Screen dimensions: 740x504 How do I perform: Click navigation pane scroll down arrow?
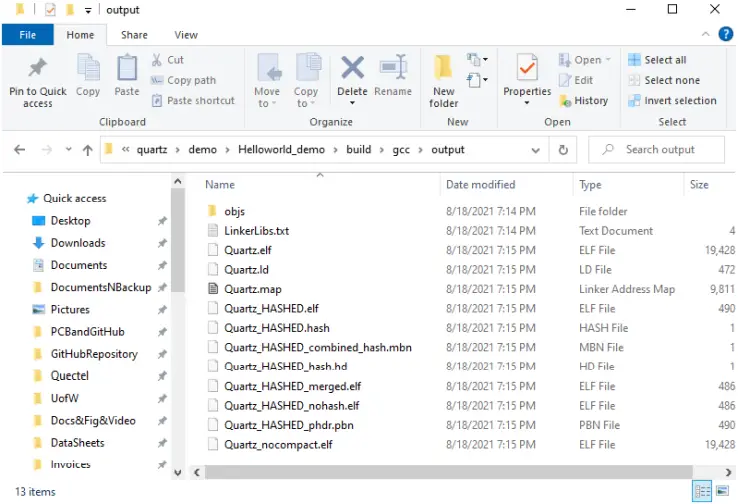177,472
